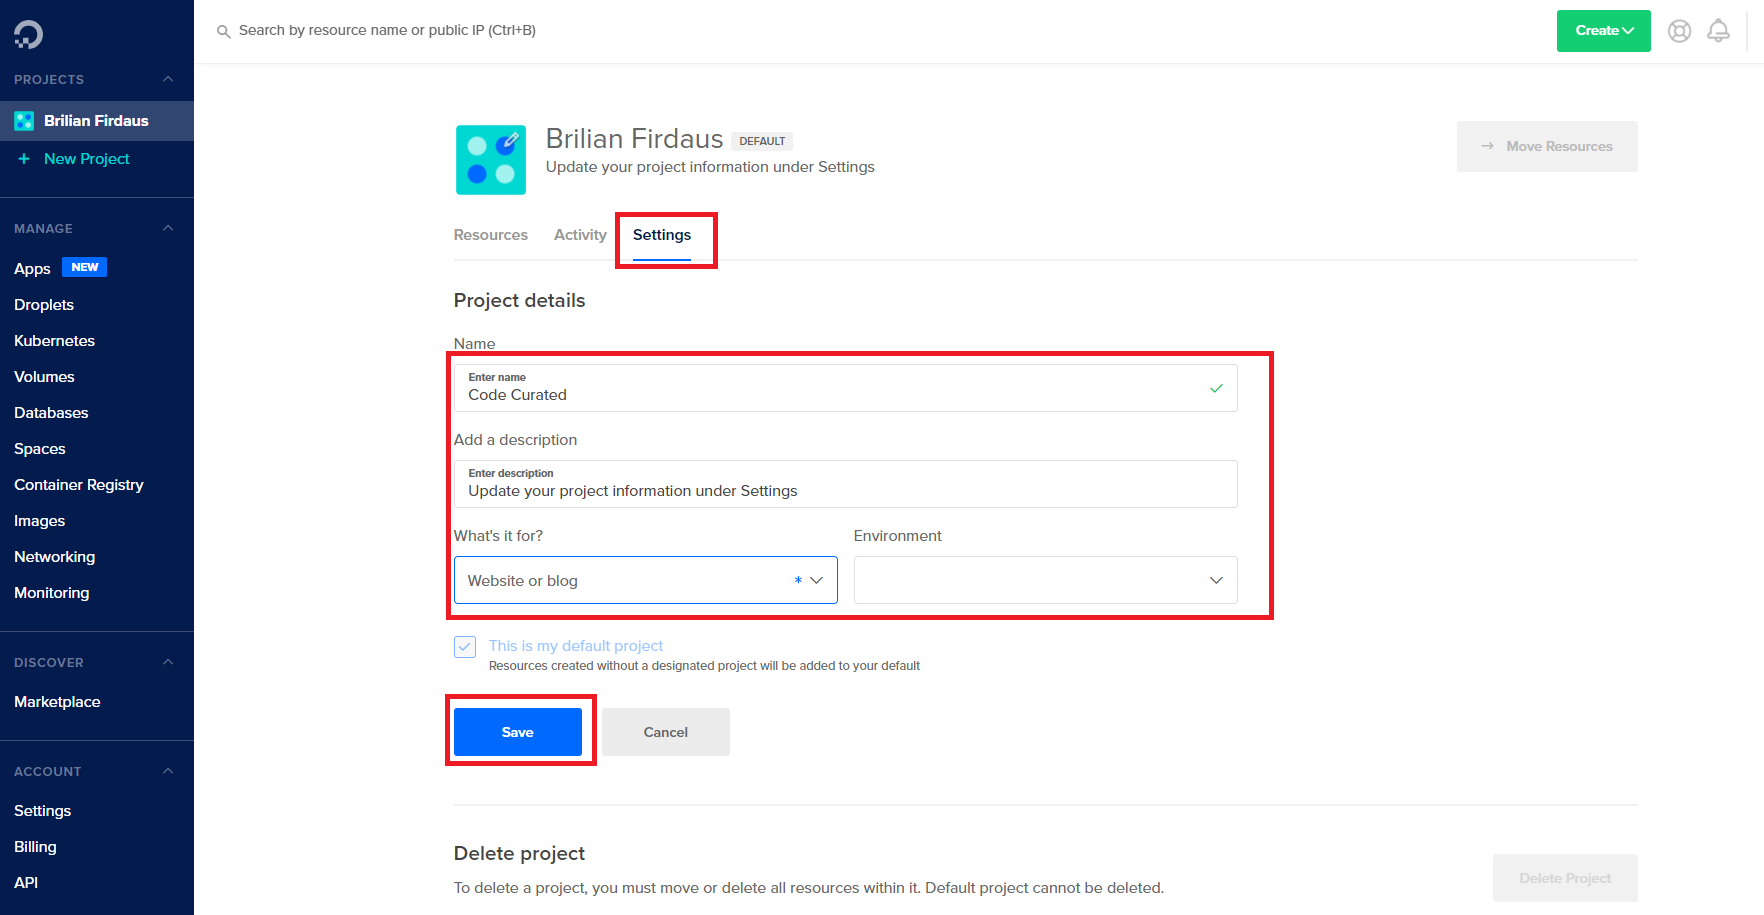Go to Networking in the sidebar
Image resolution: width=1764 pixels, height=915 pixels.
[55, 557]
